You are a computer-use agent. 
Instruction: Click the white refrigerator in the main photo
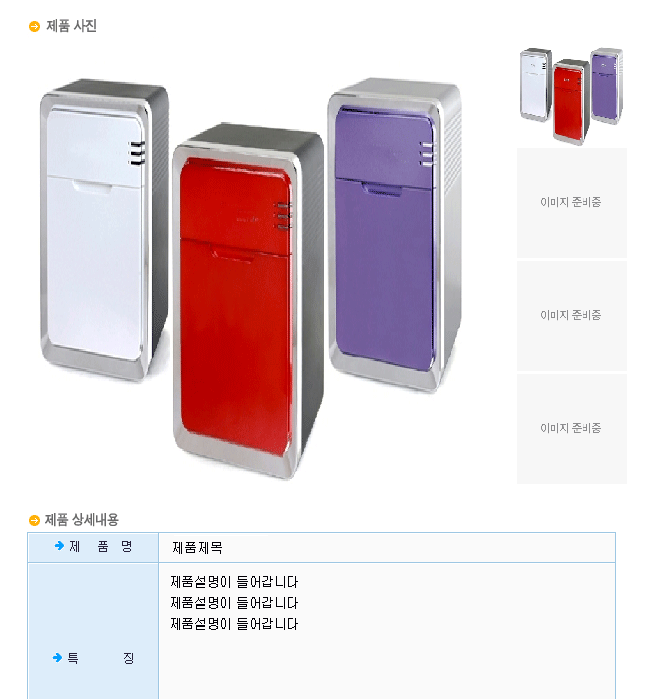click(105, 230)
